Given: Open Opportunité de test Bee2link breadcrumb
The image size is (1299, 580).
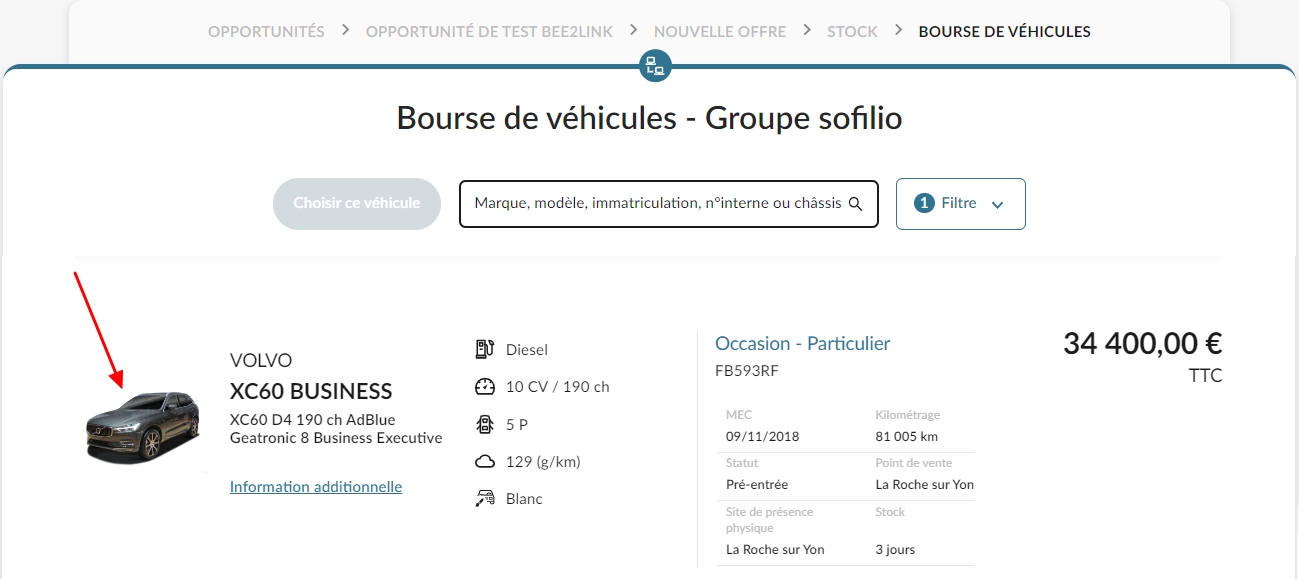Looking at the screenshot, I should [x=489, y=32].
